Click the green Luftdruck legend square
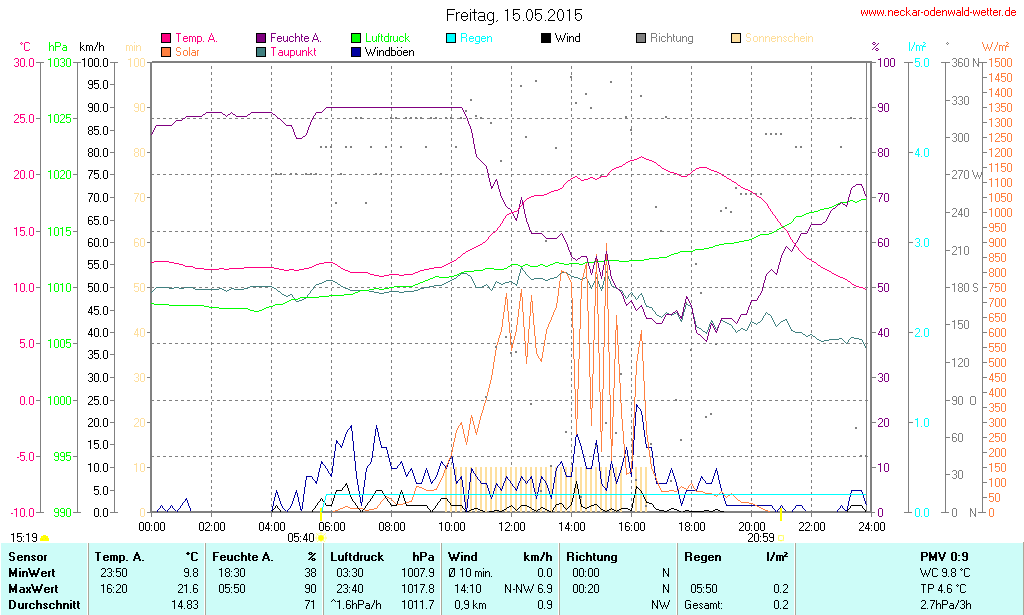 point(357,38)
